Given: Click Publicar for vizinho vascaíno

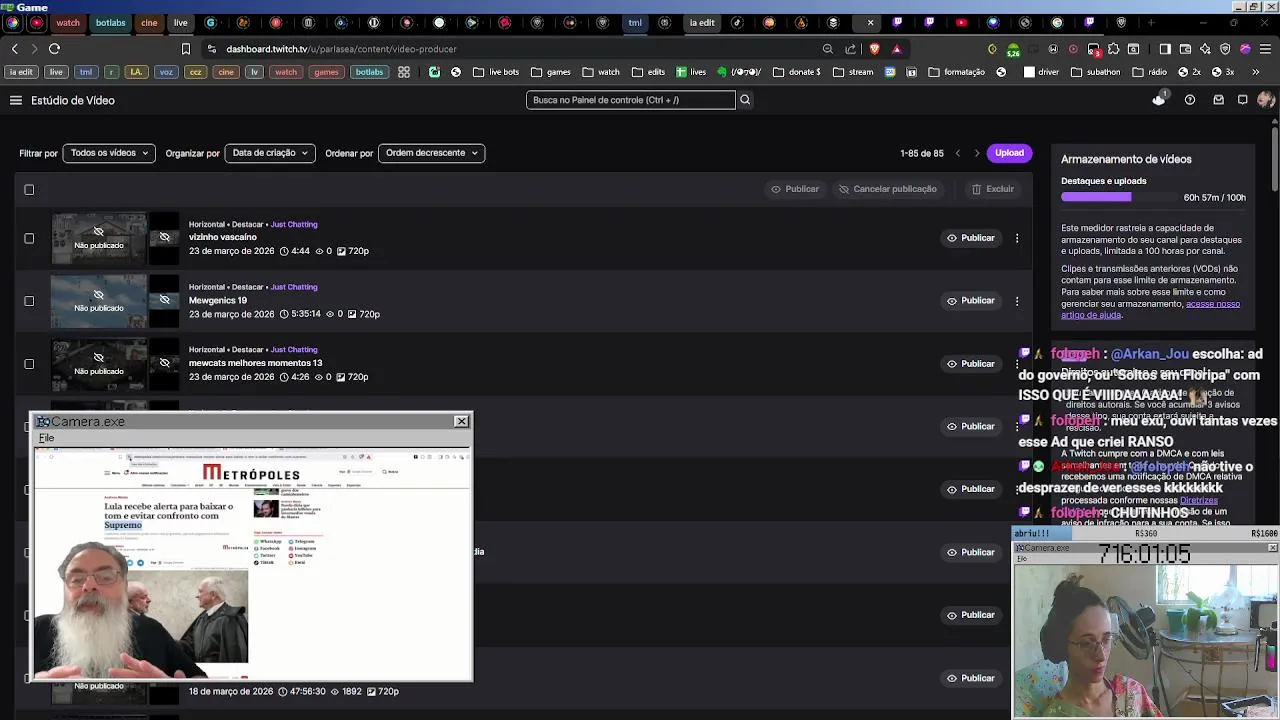Looking at the screenshot, I should click(x=970, y=238).
